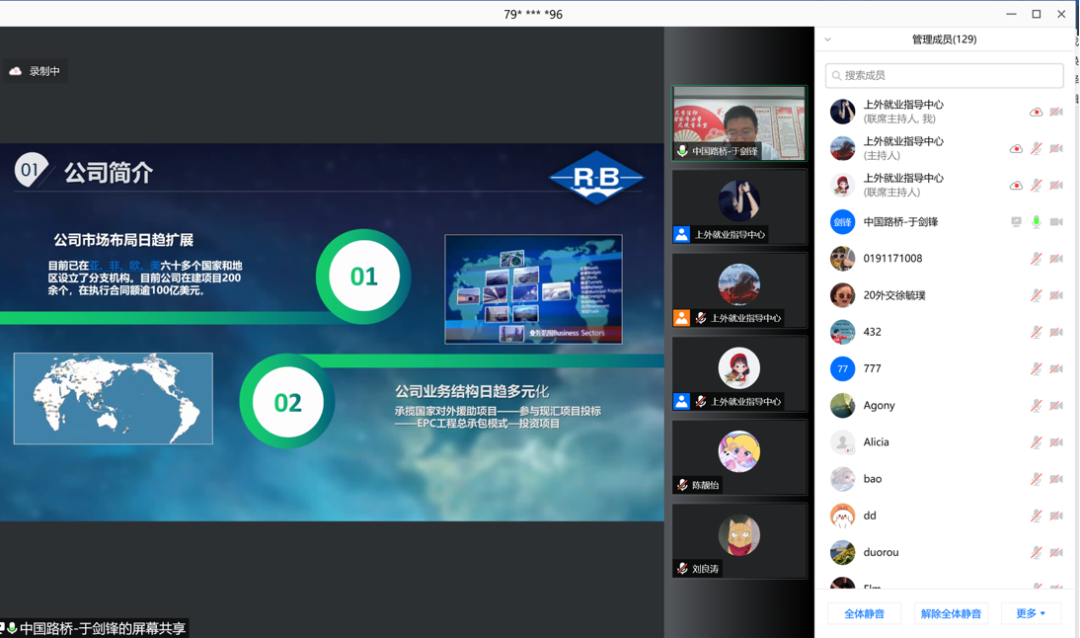Click the 全体静音 button

click(864, 613)
